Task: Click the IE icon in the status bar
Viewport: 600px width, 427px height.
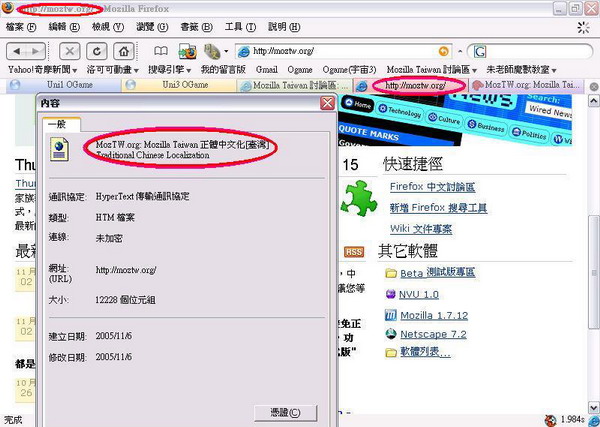Action: tap(594, 420)
